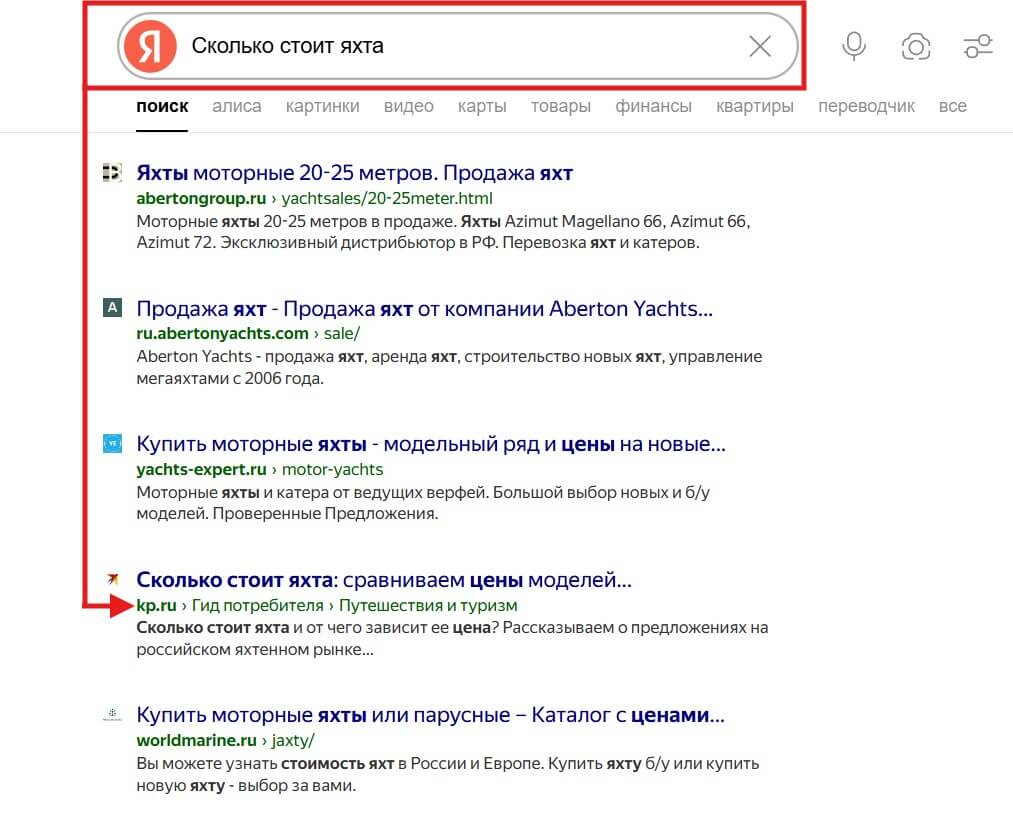Expand 'все' services list
This screenshot has height=819, width=1013.
coord(952,106)
